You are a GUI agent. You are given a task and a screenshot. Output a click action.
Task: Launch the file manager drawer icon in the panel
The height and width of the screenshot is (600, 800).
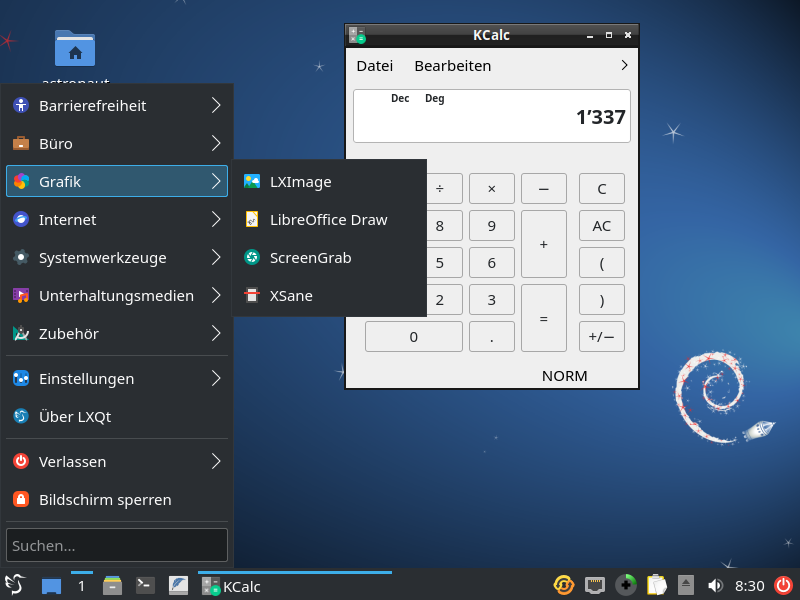coord(112,586)
